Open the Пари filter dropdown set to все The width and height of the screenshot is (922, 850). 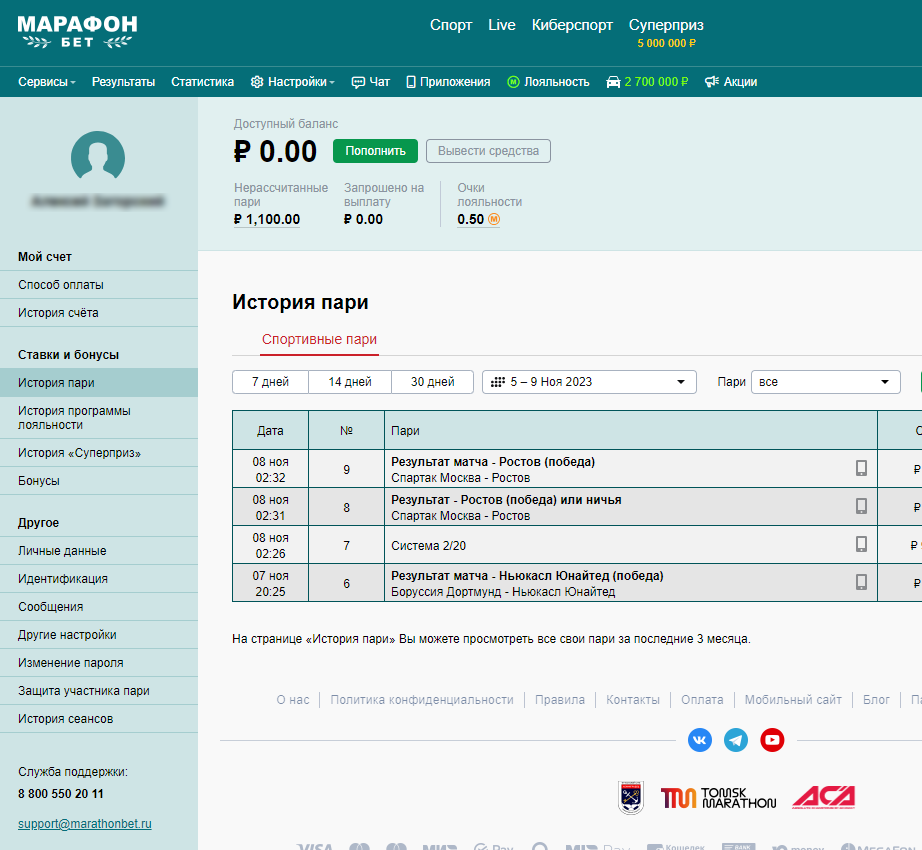[826, 382]
